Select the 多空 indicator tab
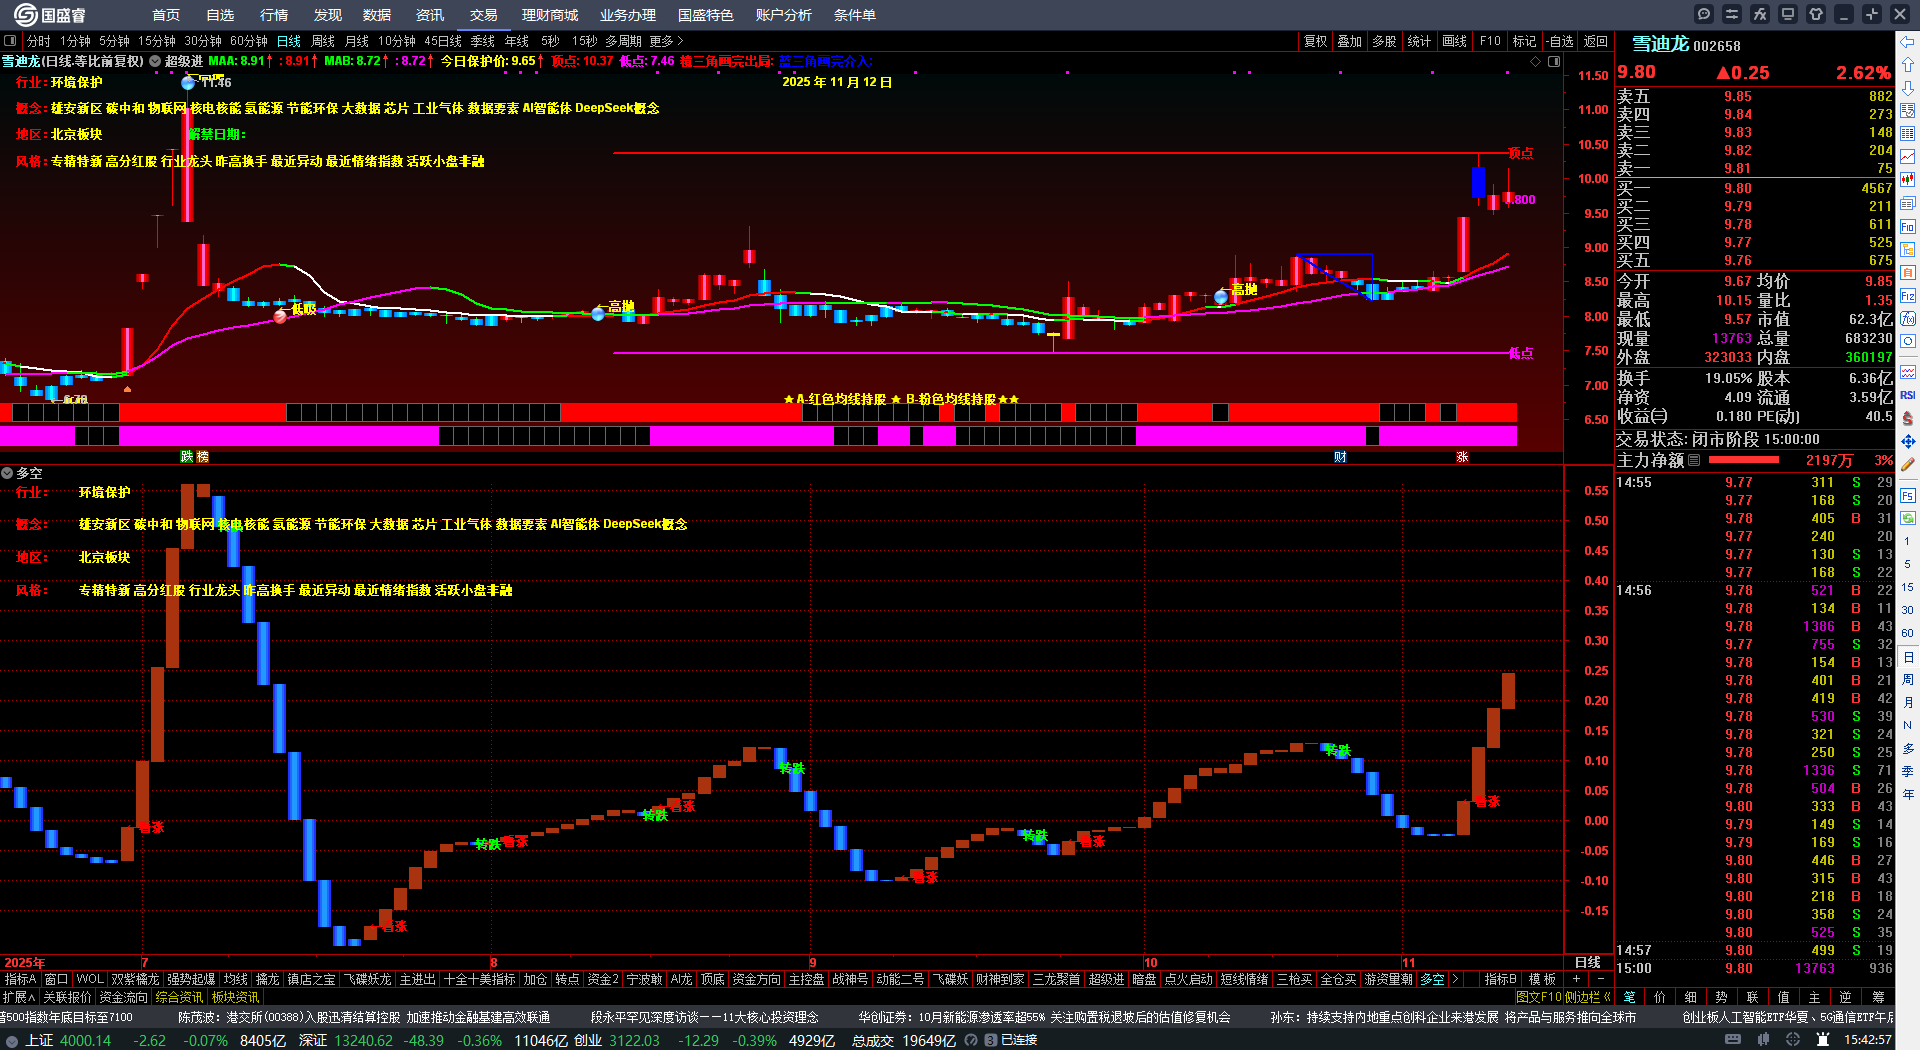The image size is (1920, 1050). [x=1432, y=979]
